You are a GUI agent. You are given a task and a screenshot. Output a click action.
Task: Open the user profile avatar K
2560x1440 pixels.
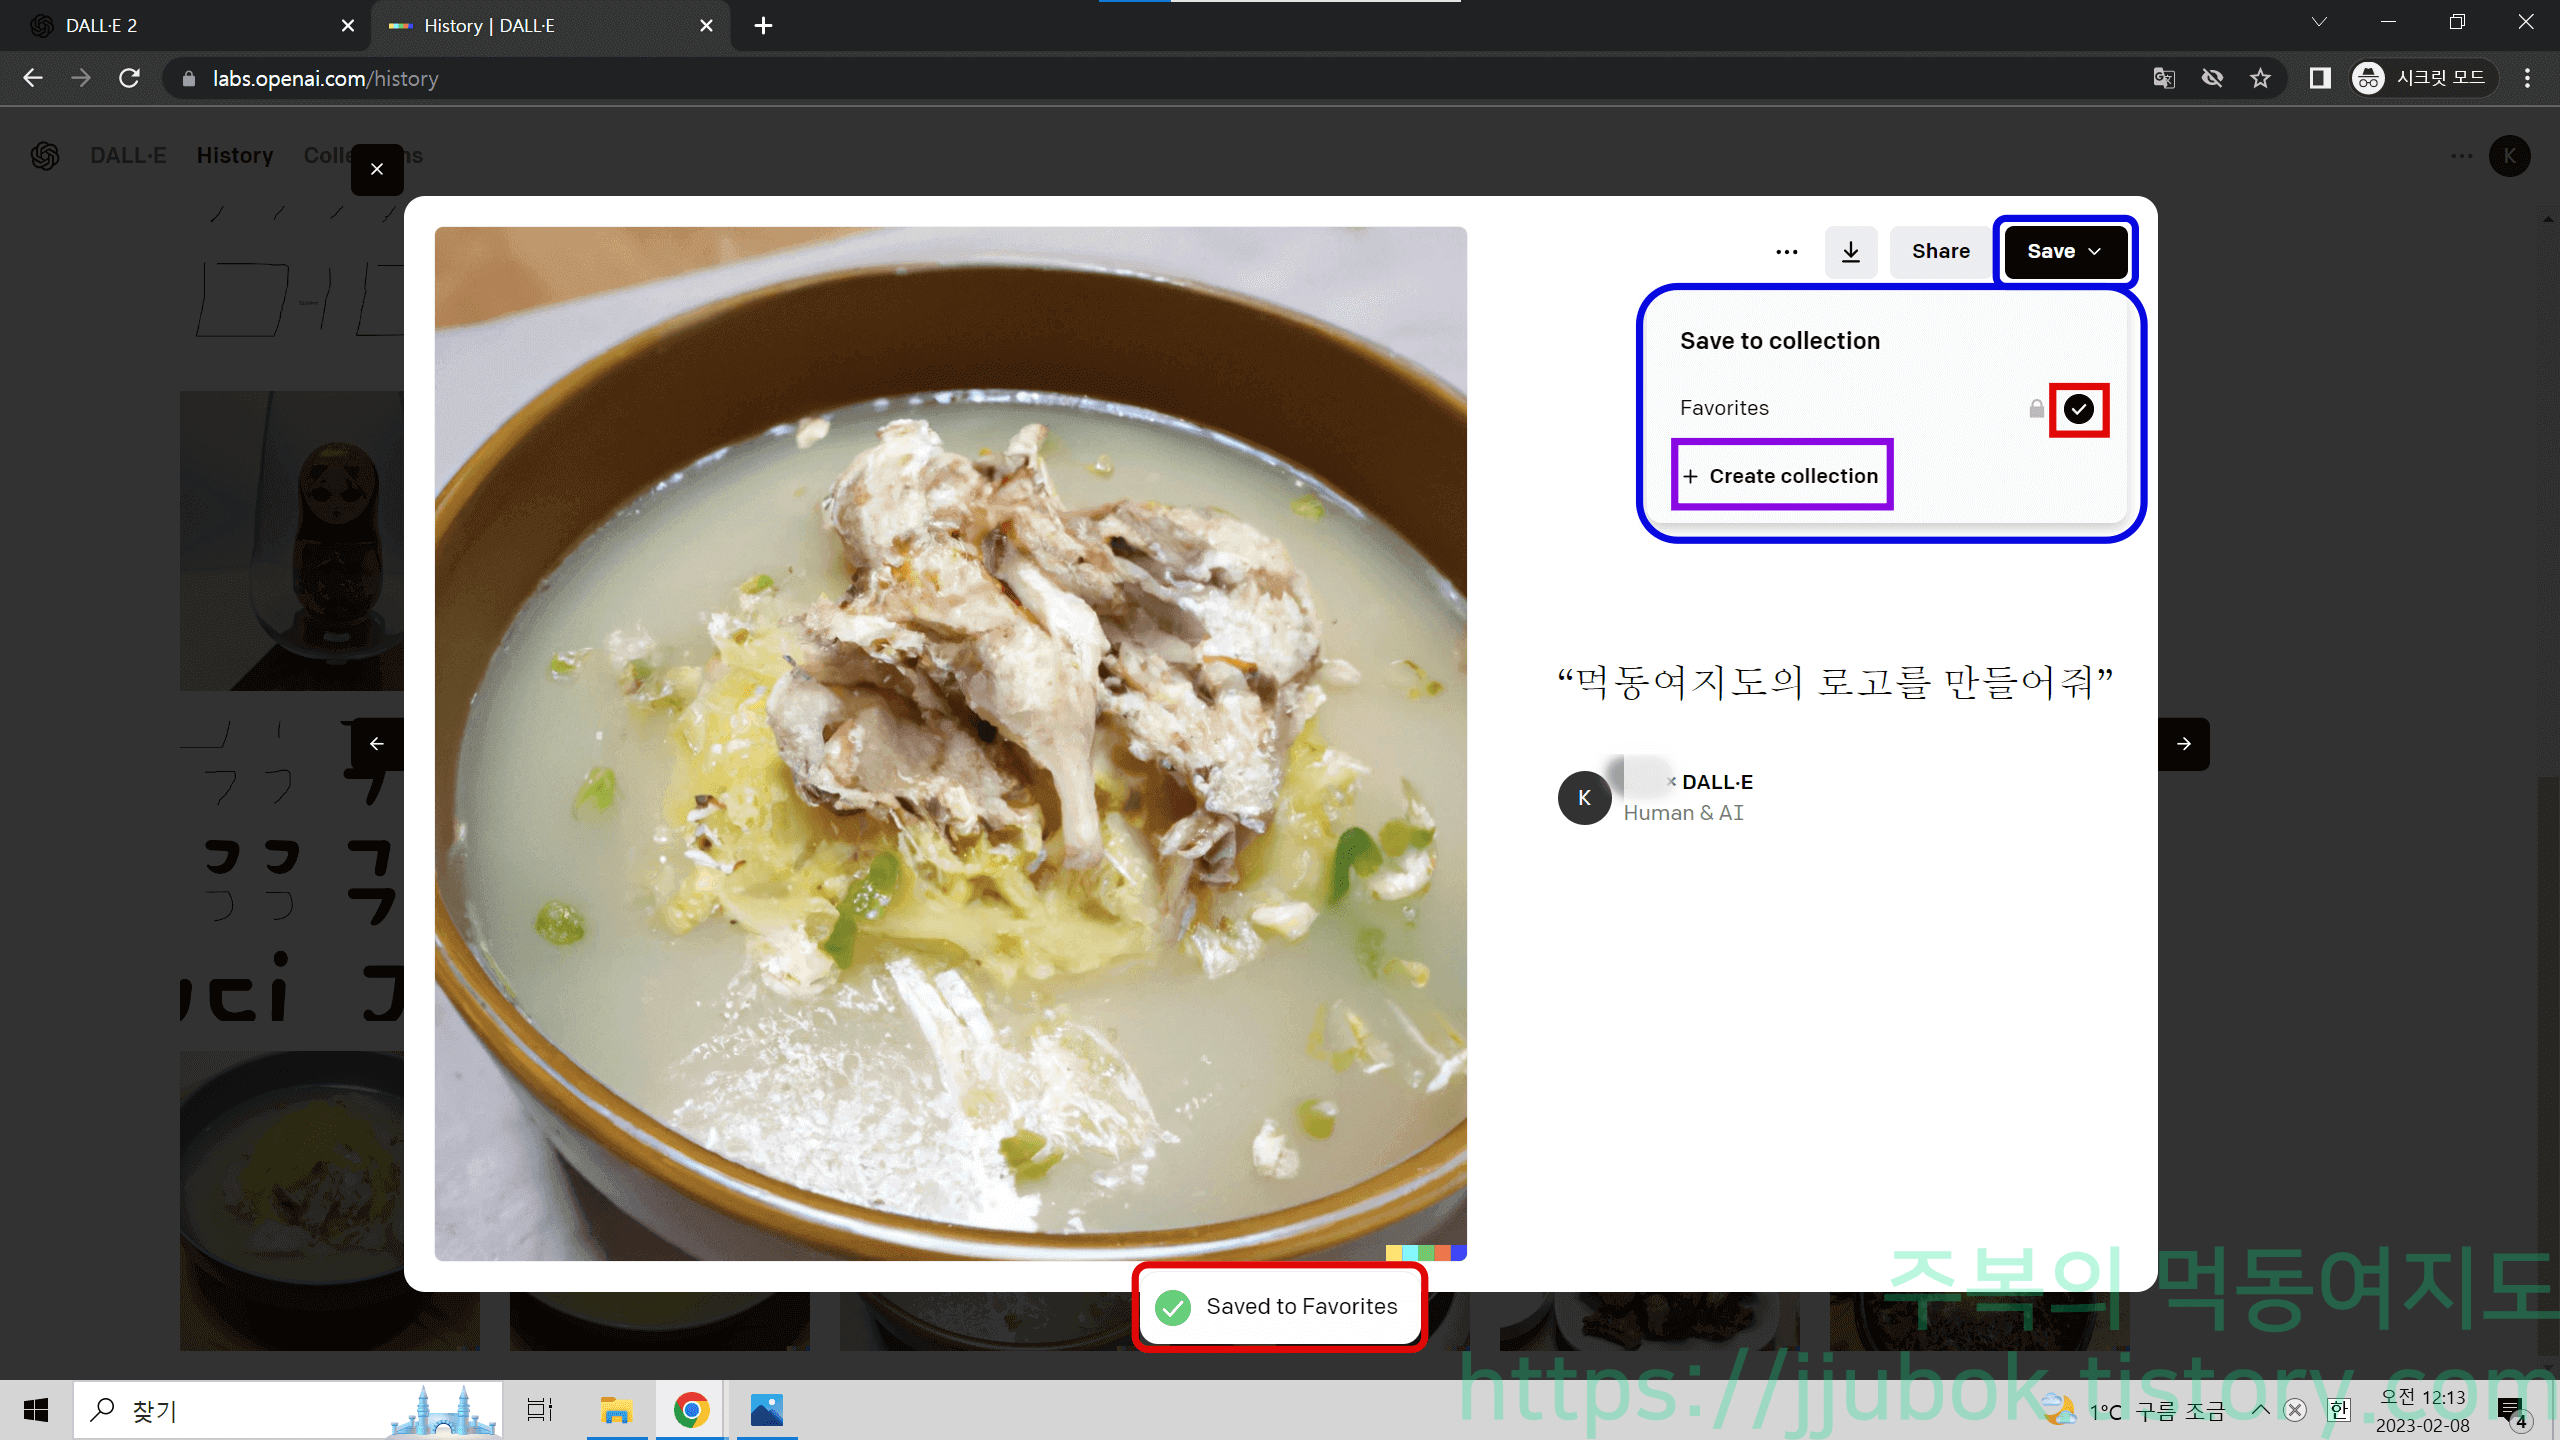(2509, 155)
